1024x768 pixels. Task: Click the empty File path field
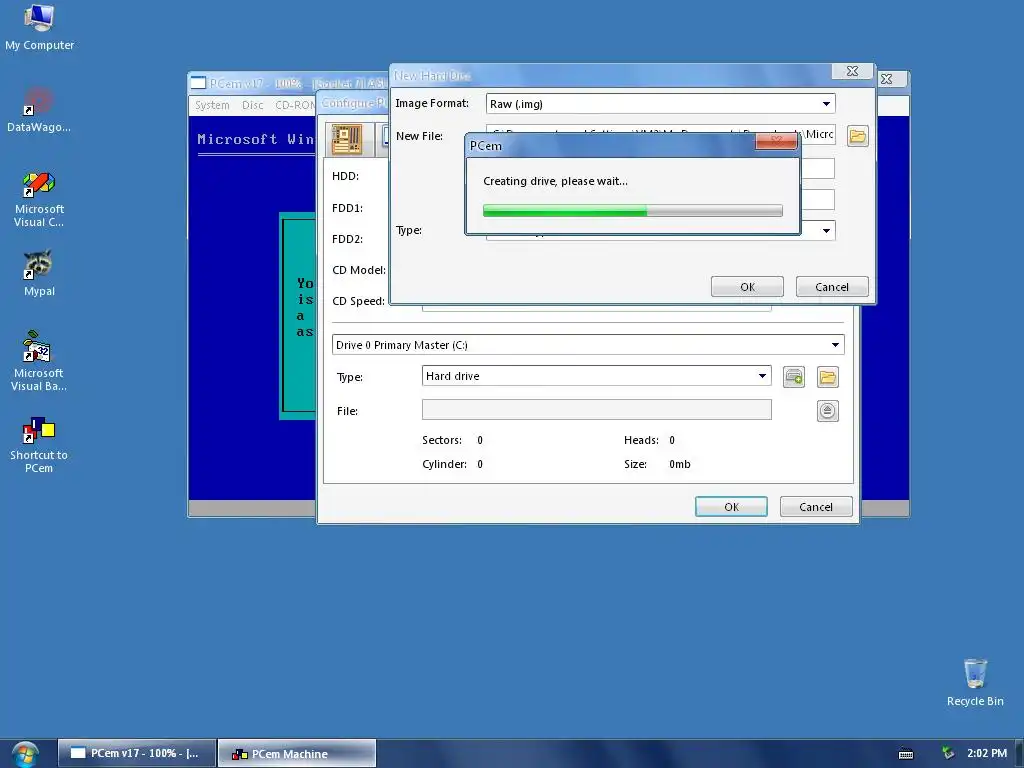point(596,410)
